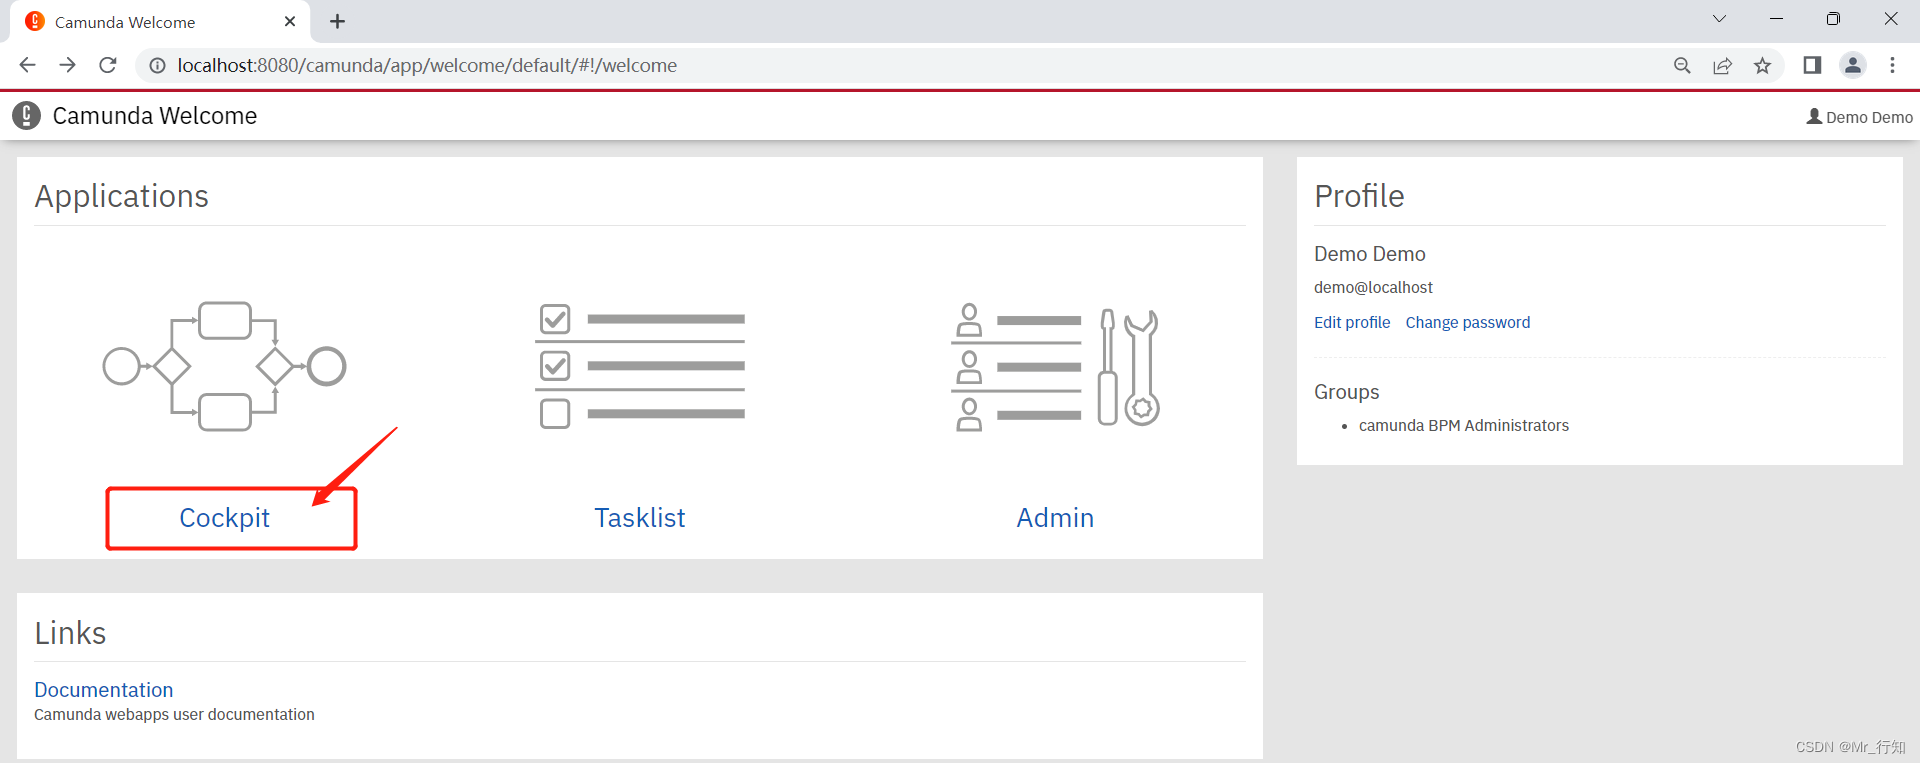
Task: Click Change password link
Action: pyautogui.click(x=1467, y=322)
